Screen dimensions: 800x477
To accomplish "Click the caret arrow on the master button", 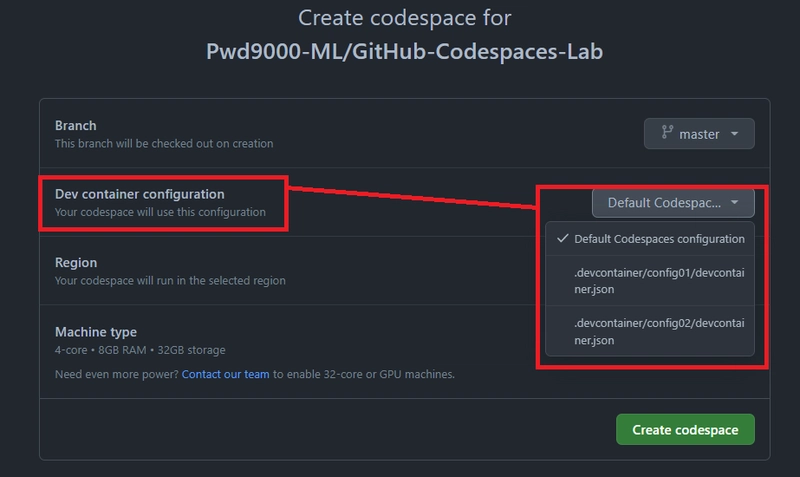I will click(735, 133).
